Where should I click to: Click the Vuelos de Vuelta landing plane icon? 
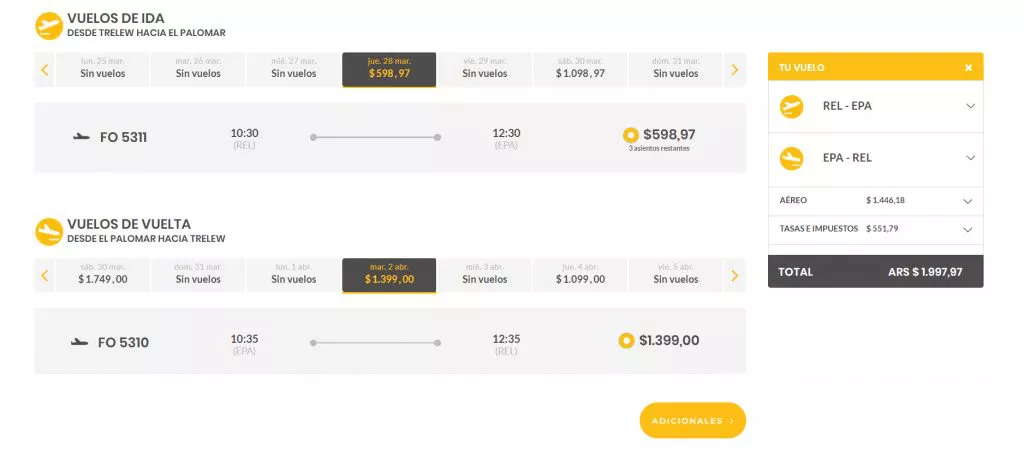pyautogui.click(x=49, y=232)
